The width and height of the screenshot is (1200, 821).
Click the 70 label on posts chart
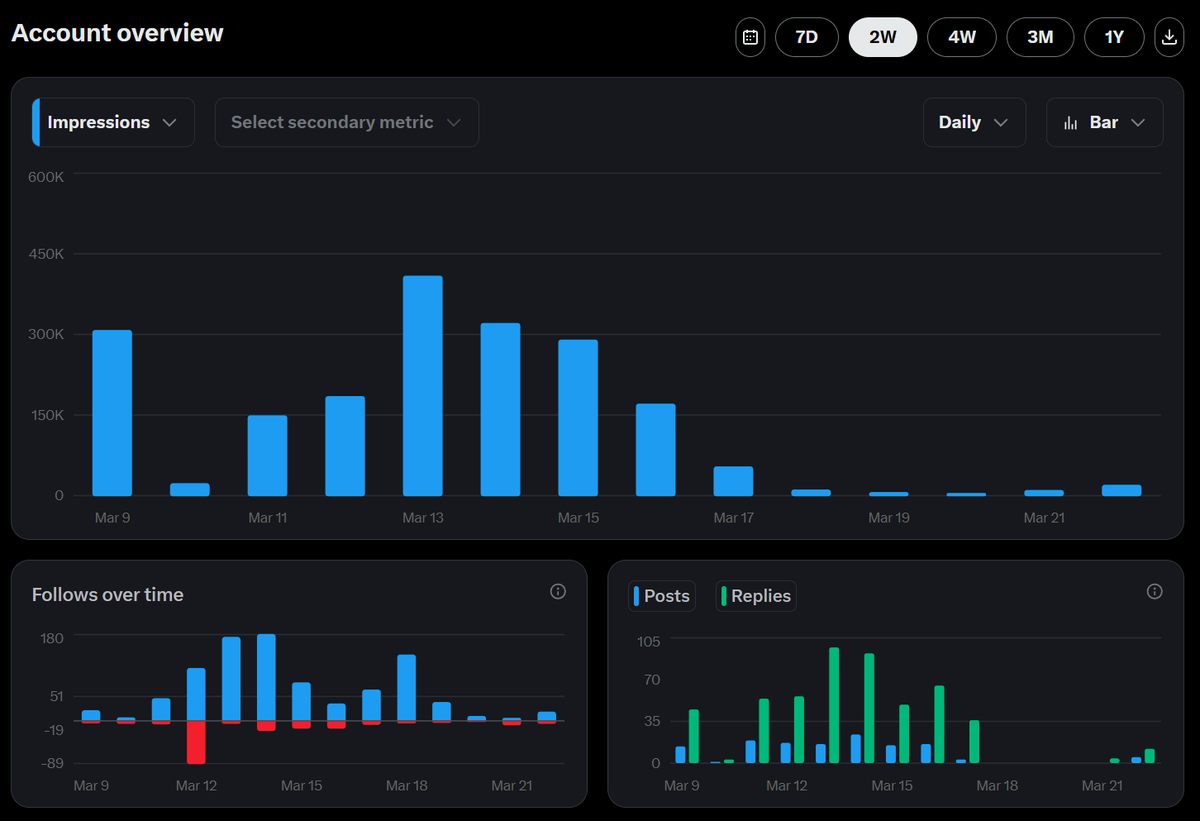652,680
